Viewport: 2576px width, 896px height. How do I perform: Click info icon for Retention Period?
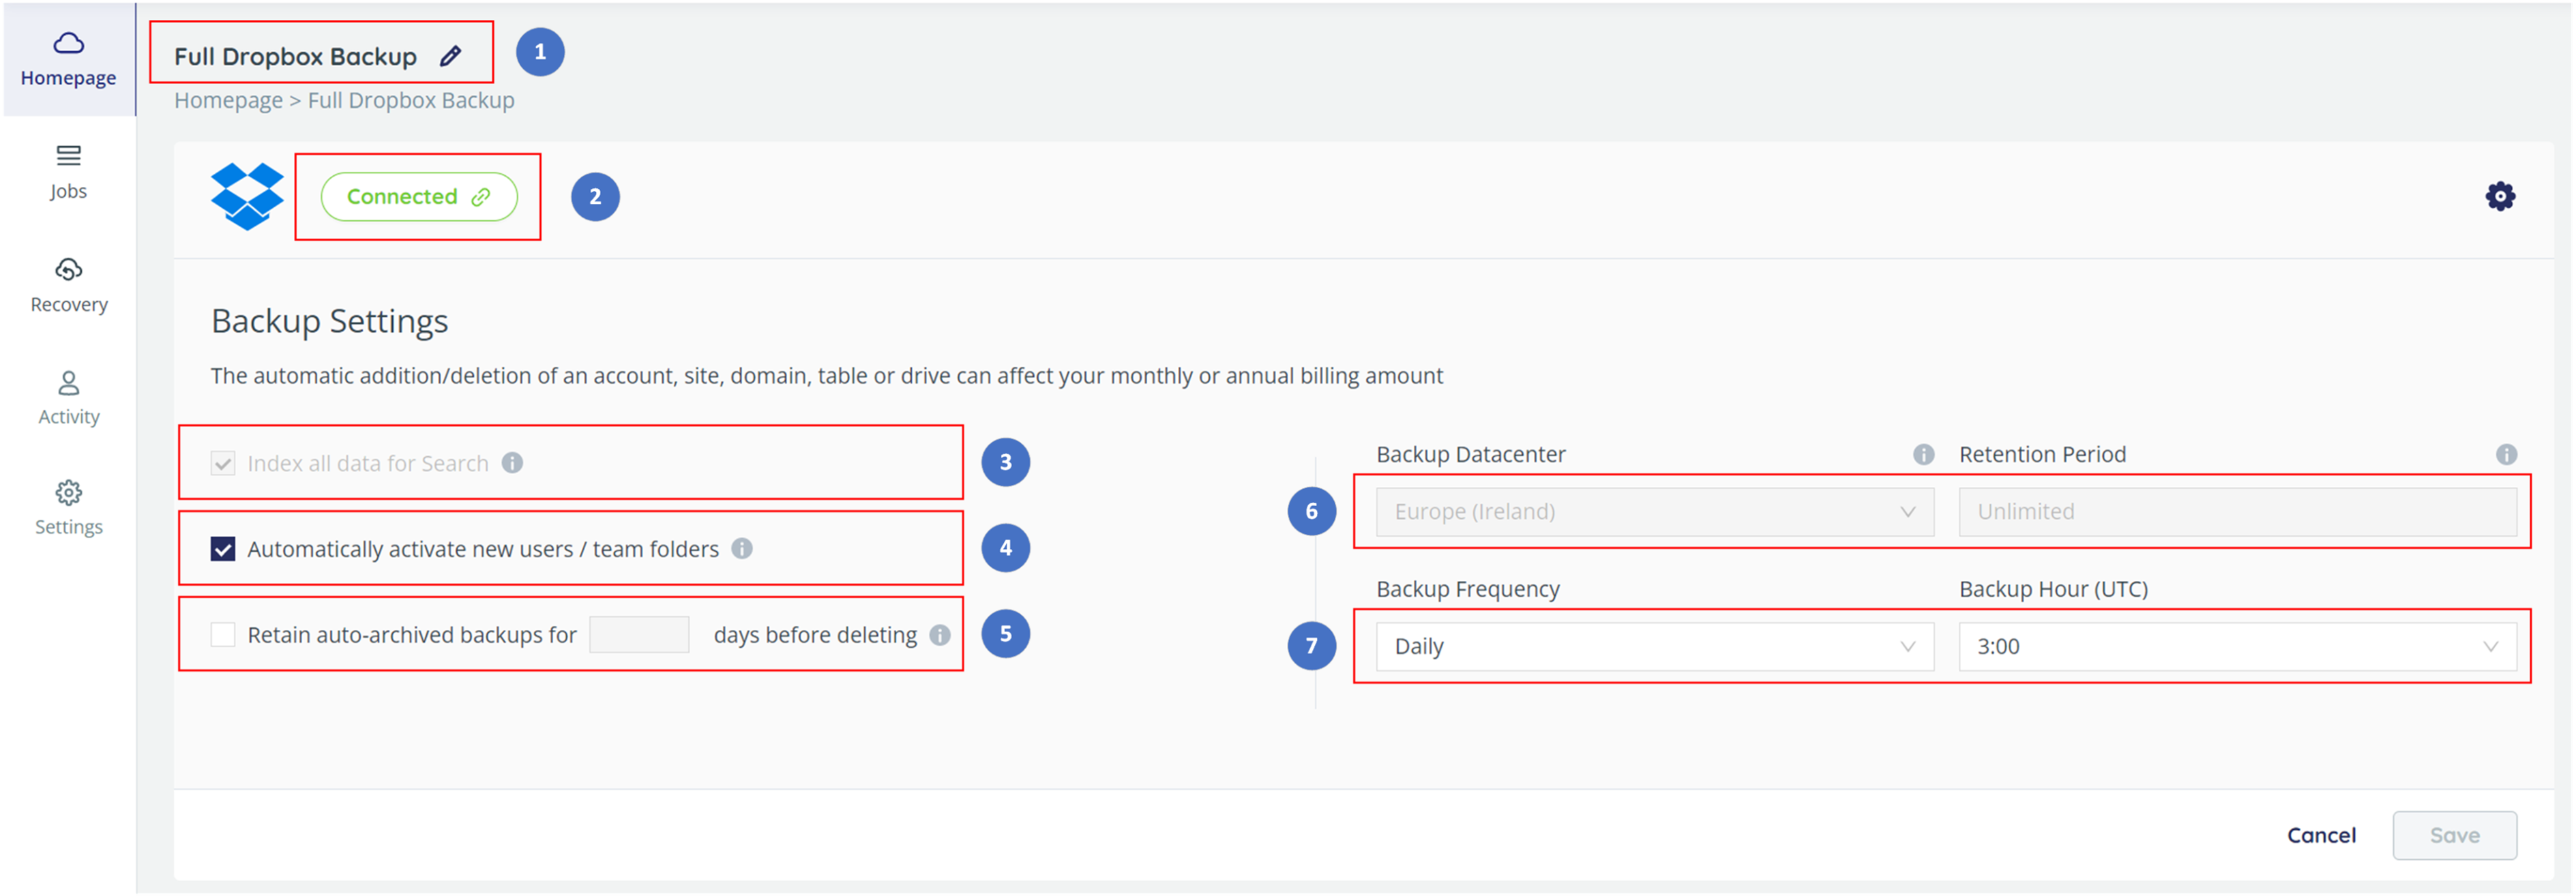pyautogui.click(x=2506, y=454)
